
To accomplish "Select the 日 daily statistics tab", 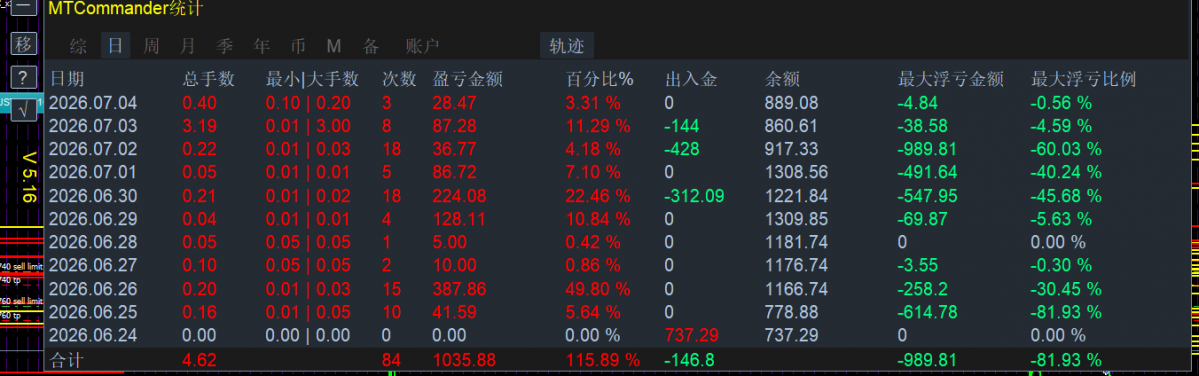I will tap(115, 46).
